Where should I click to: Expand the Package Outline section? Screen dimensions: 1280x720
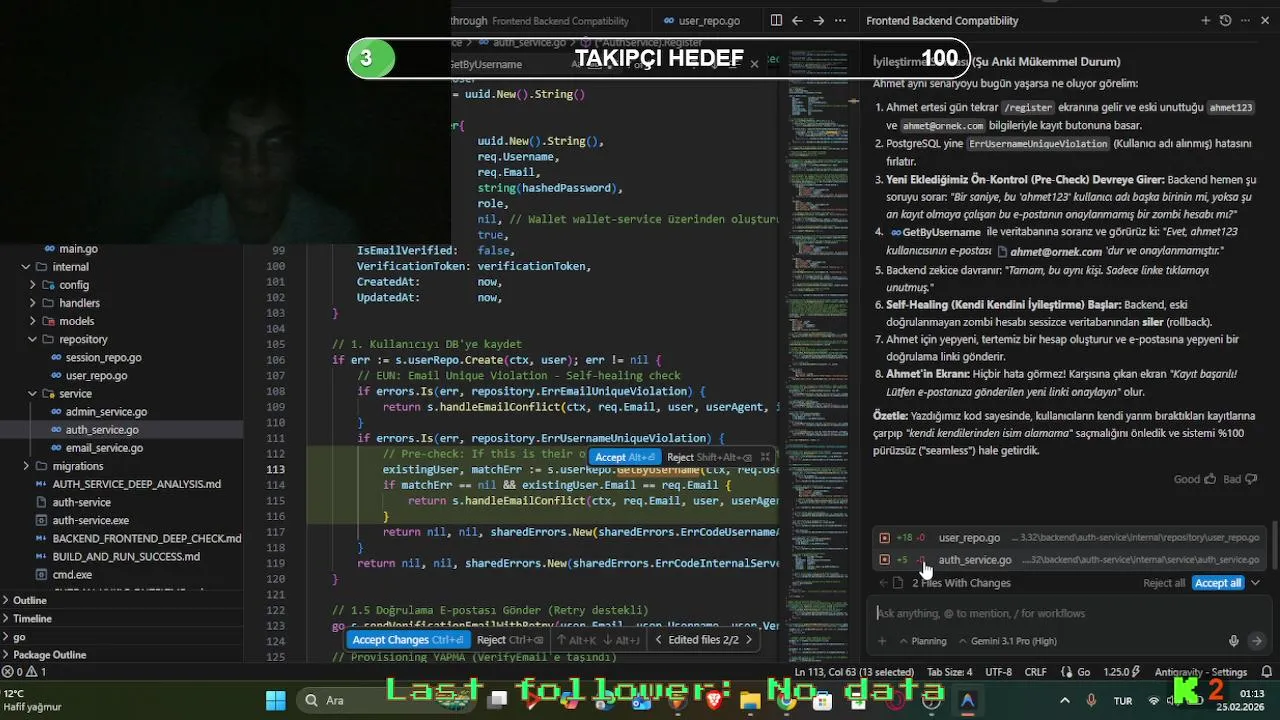tap(122, 654)
